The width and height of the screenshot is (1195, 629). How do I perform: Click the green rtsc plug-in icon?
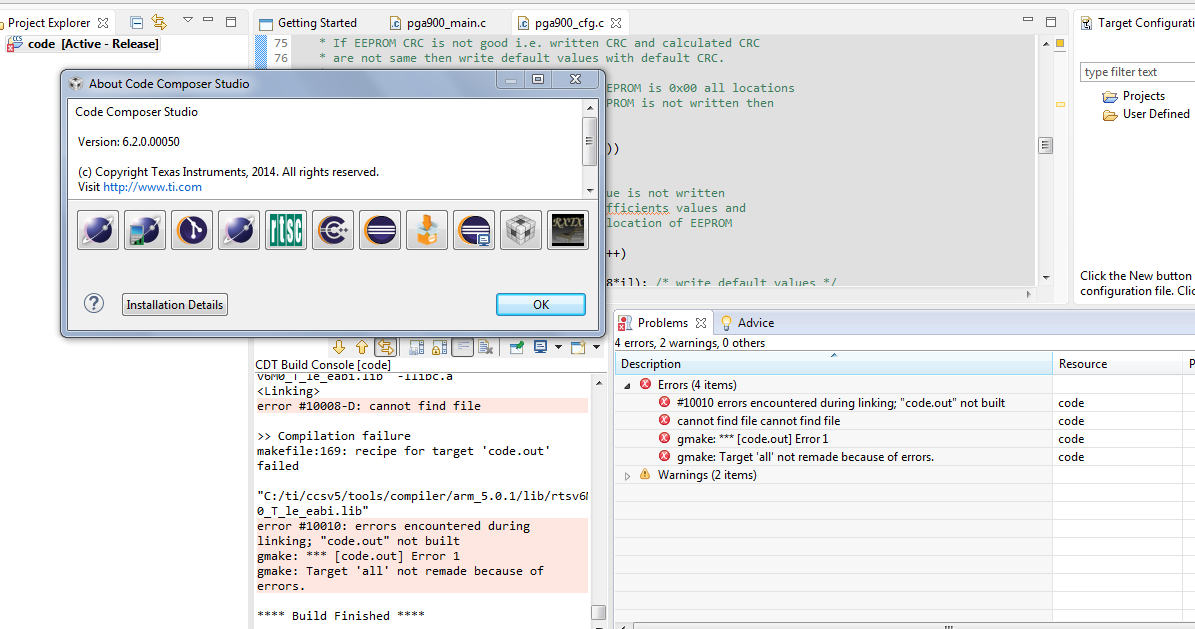tap(286, 230)
